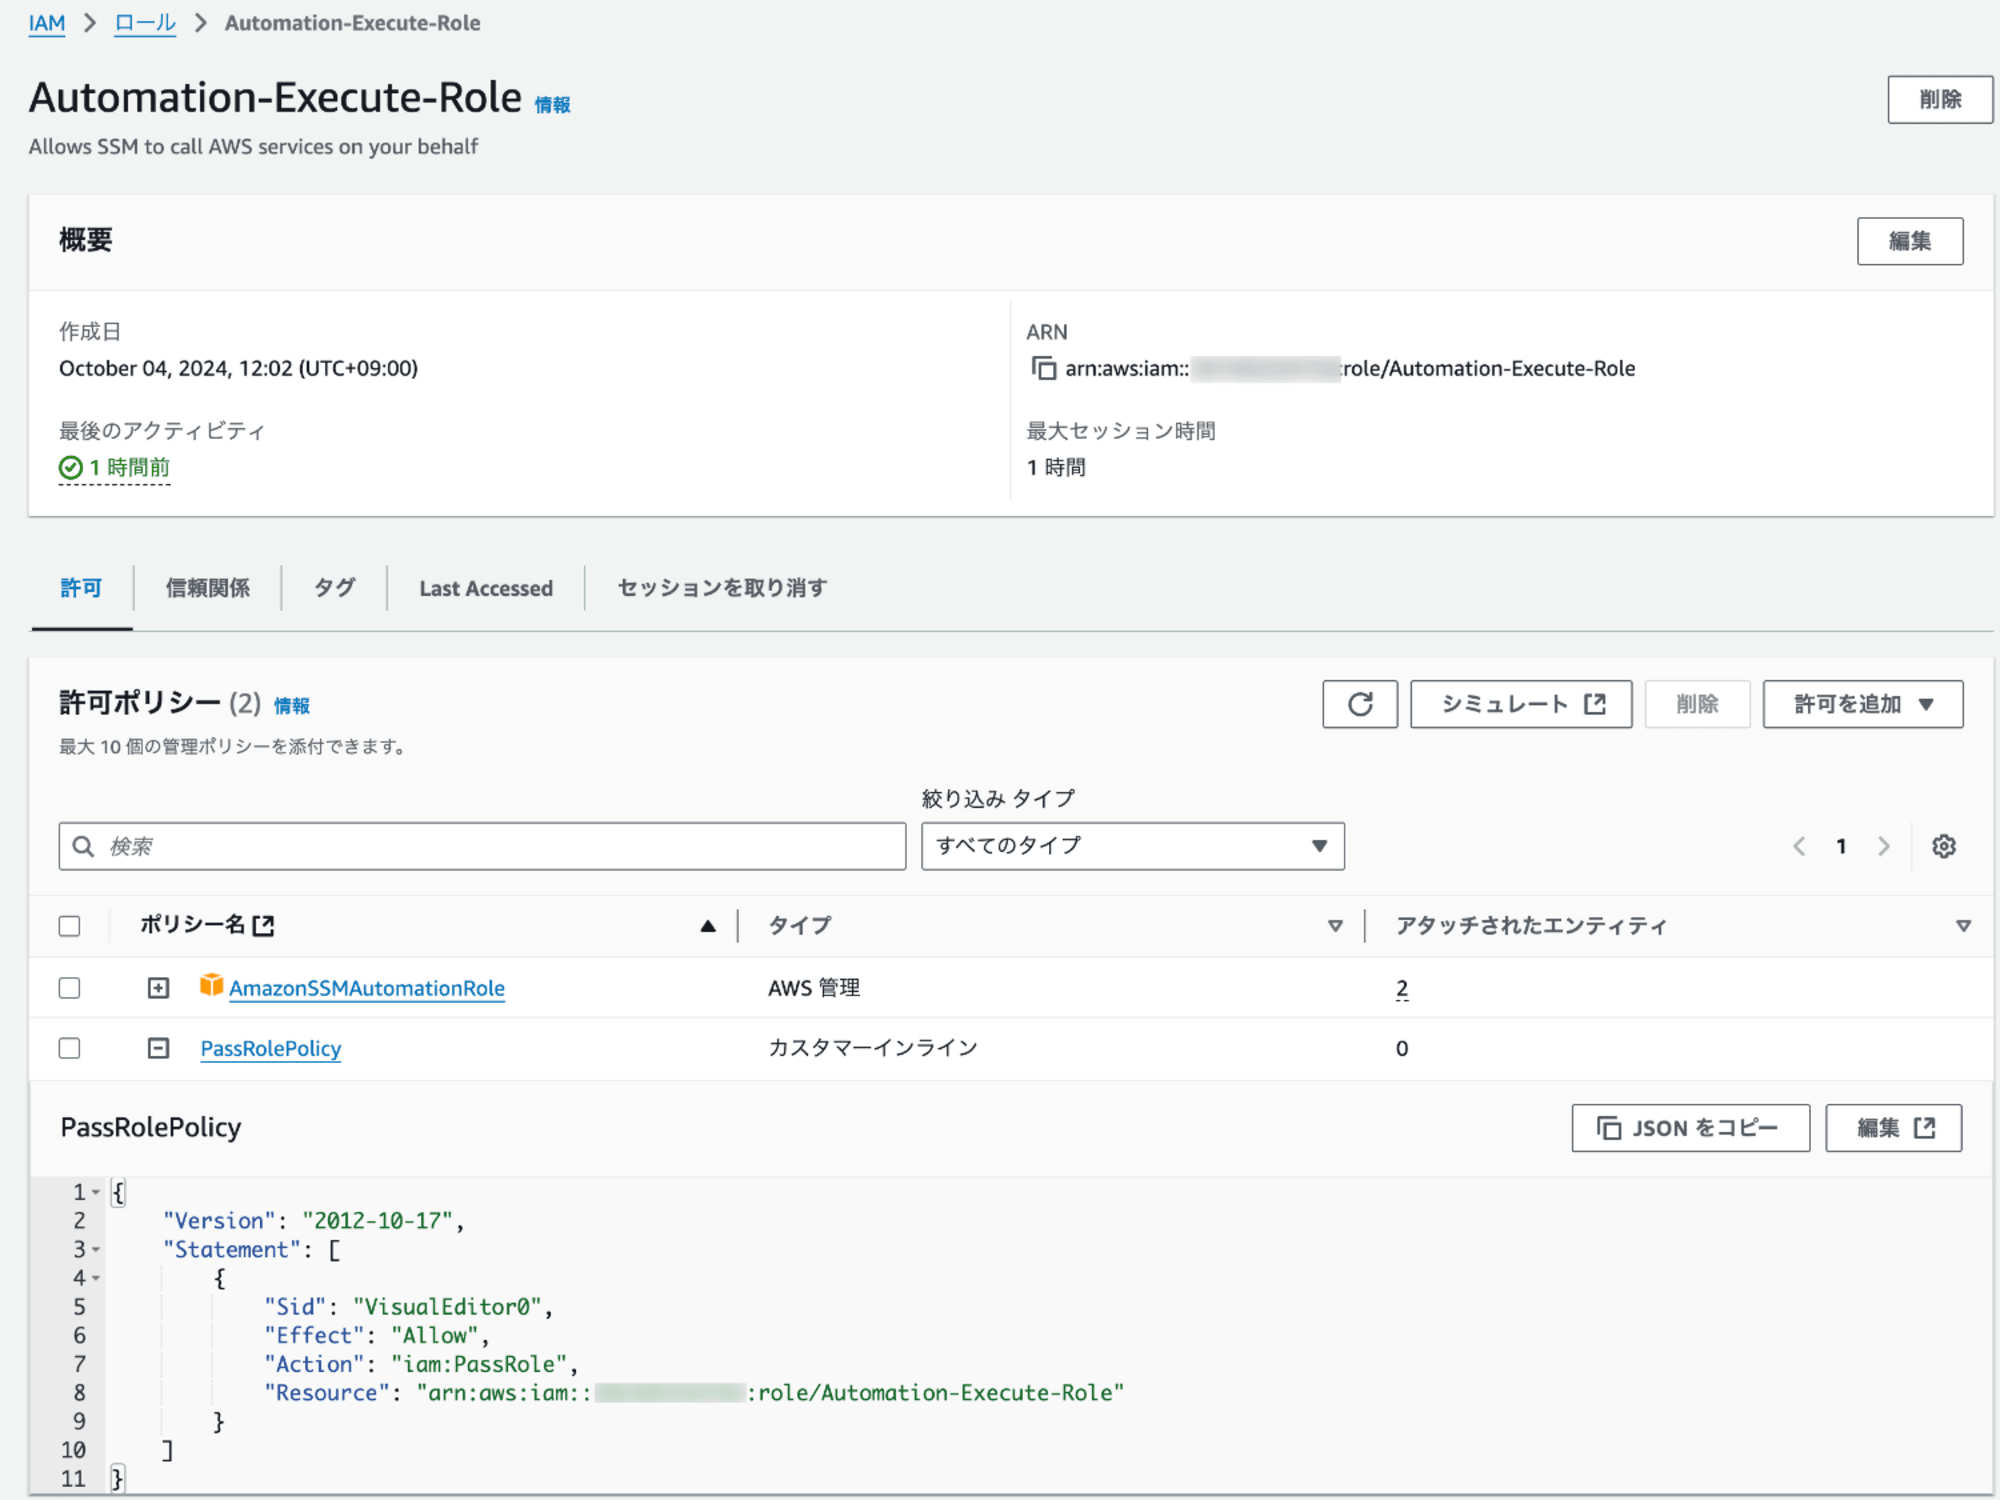This screenshot has height=1500, width=2000.
Task: Switch to the 信頼関係 tab
Action: (x=208, y=588)
